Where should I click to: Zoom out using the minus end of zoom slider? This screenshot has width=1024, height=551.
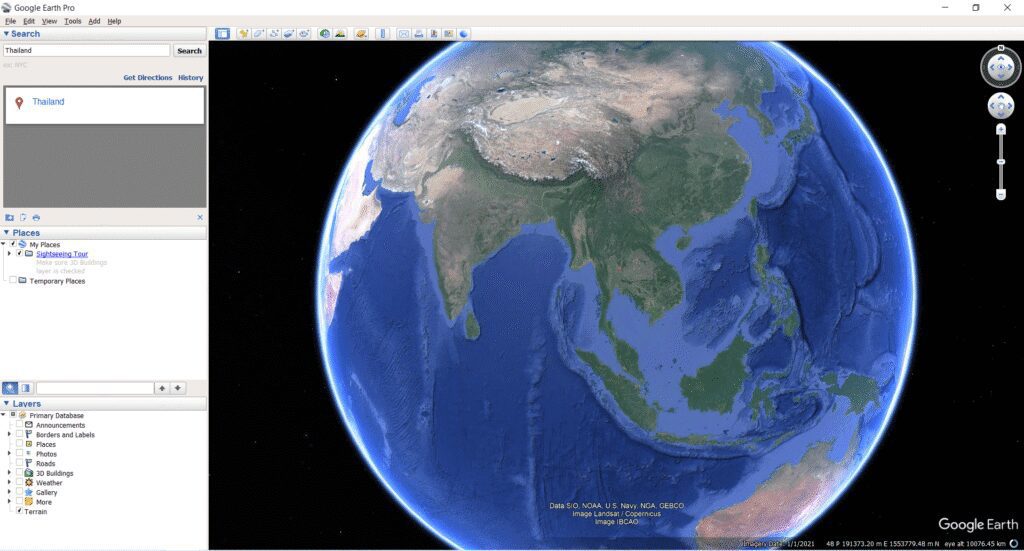tap(1000, 195)
